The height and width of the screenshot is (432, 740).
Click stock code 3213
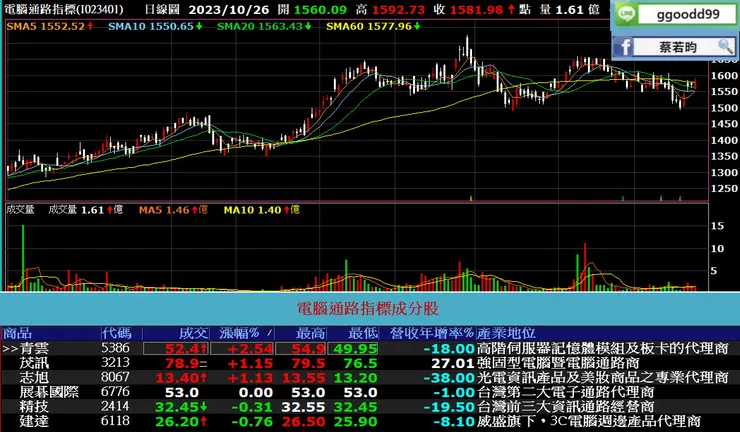coord(115,363)
